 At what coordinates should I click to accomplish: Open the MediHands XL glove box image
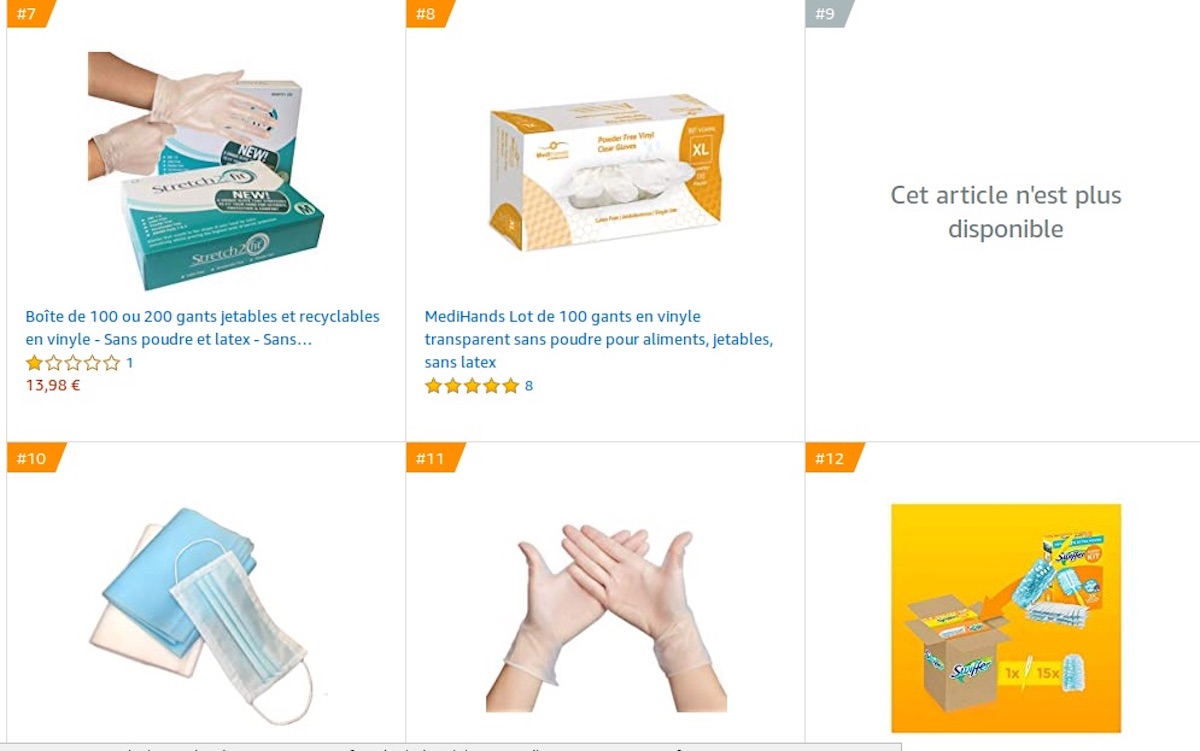pyautogui.click(x=605, y=172)
